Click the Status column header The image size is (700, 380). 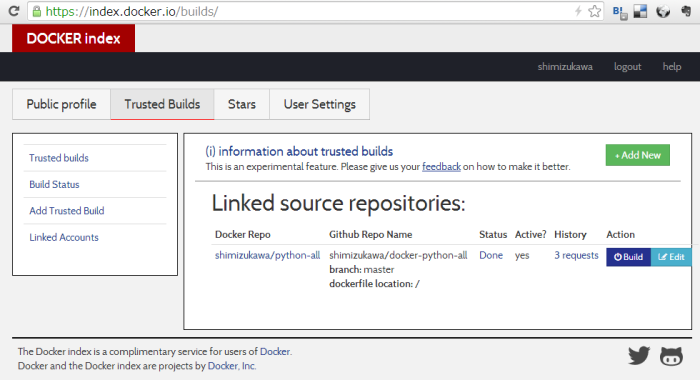493,234
